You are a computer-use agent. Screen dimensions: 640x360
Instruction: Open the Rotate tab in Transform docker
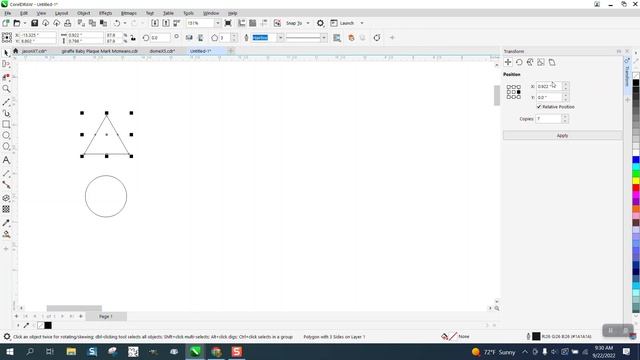(x=519, y=62)
